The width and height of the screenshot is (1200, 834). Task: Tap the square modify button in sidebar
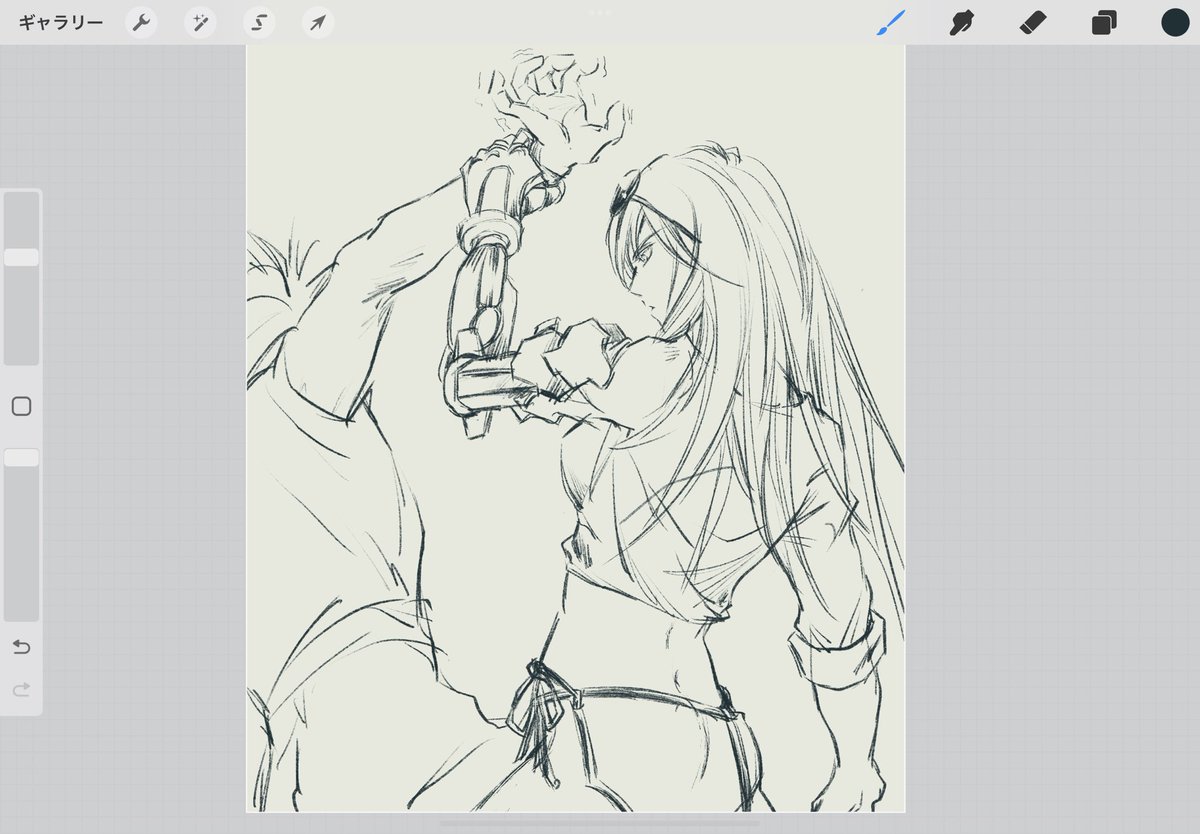click(x=21, y=407)
